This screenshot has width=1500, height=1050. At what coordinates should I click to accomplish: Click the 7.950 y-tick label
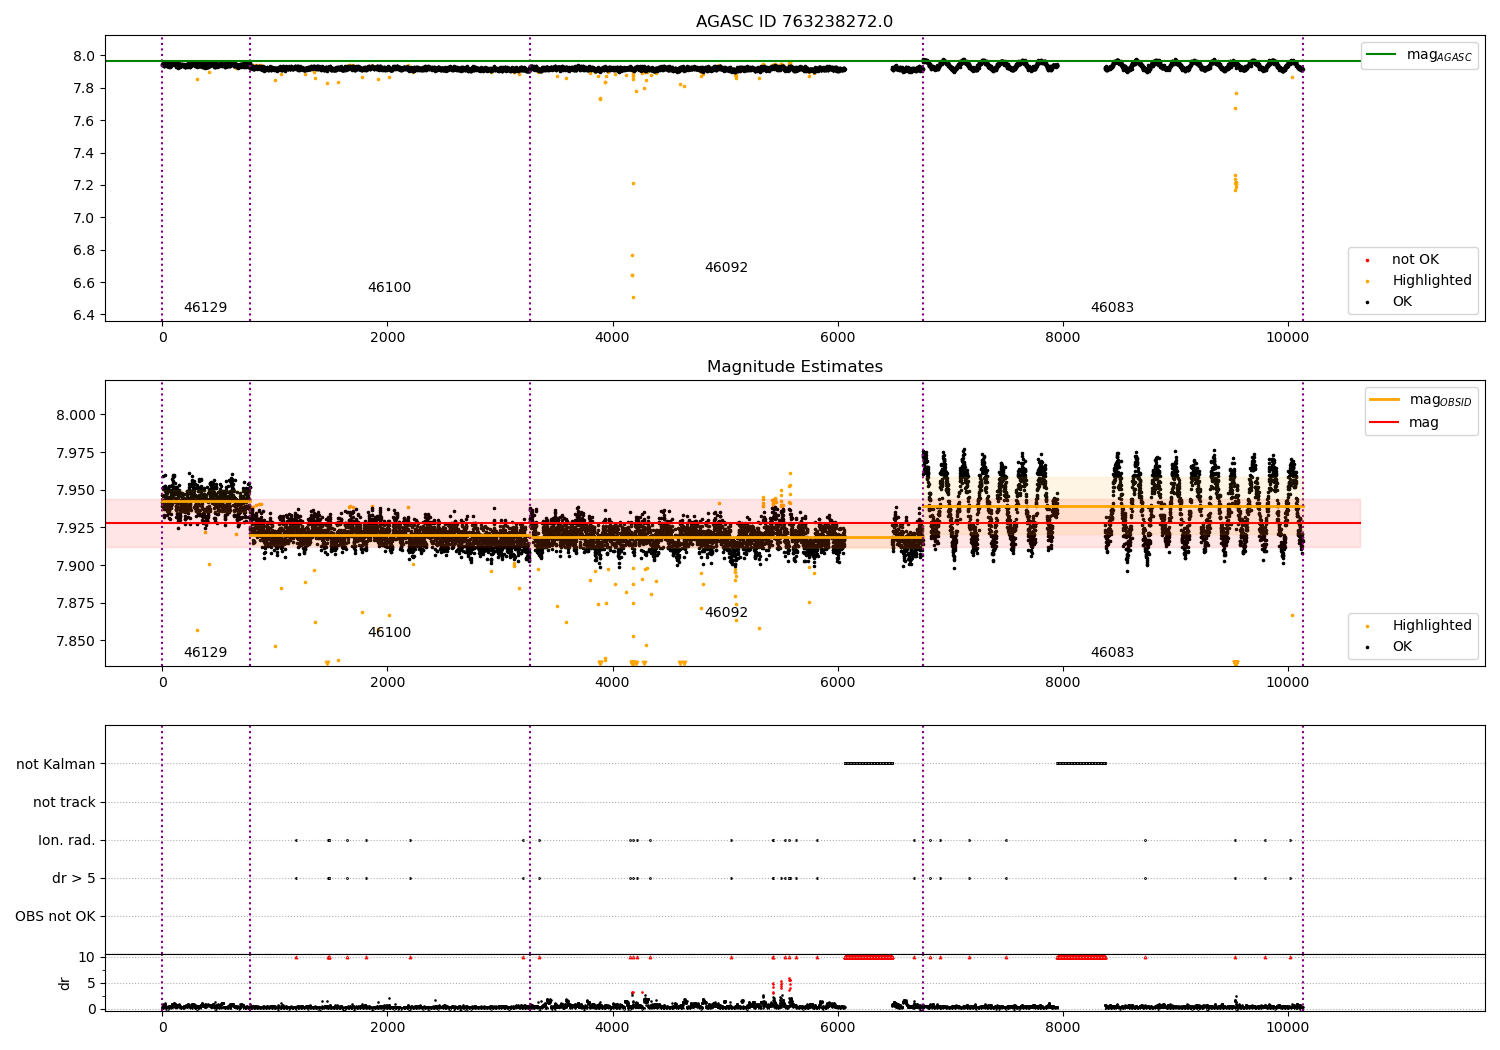76,491
